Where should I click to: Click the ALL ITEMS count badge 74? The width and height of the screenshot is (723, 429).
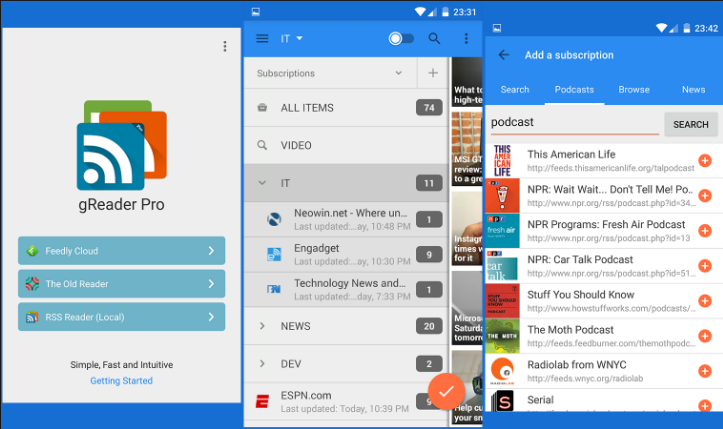pos(429,107)
